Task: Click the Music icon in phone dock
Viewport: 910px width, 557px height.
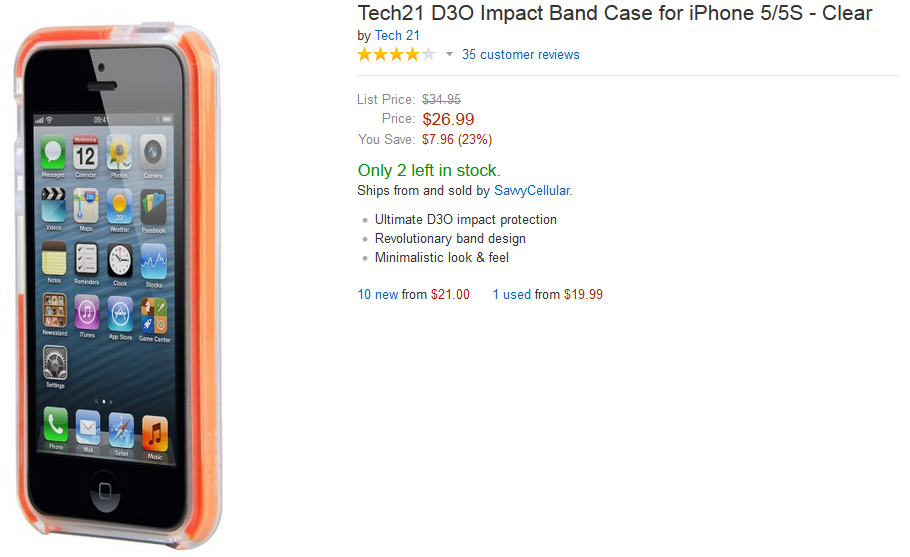Action: coord(154,432)
